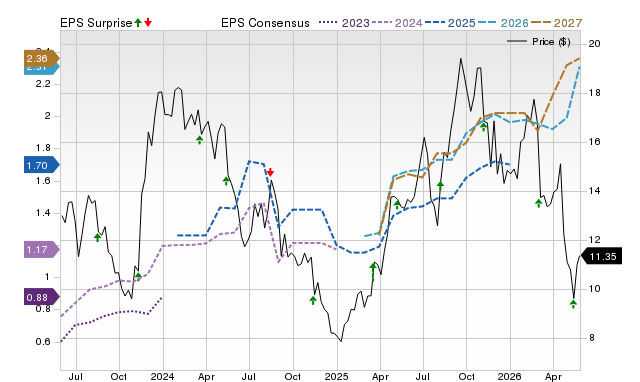Click the 1.4 label on the EPS axis
Image resolution: width=640 pixels, height=382 pixels.
(x=43, y=213)
